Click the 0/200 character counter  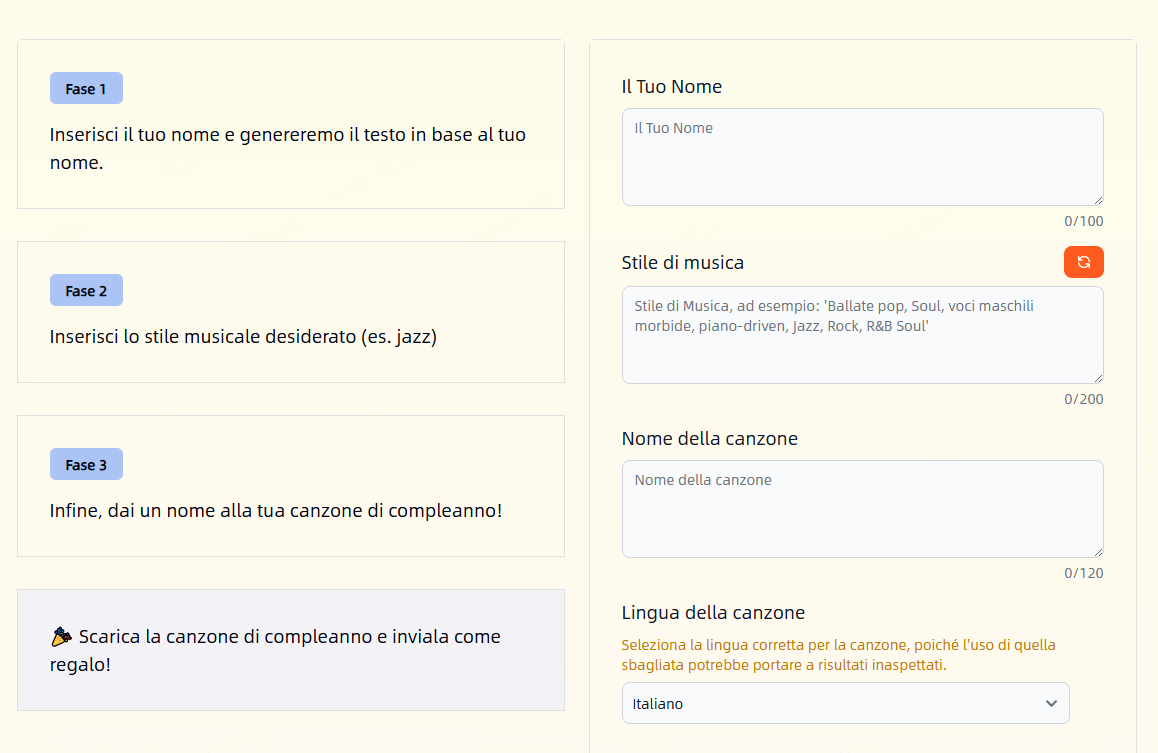[1083, 400]
